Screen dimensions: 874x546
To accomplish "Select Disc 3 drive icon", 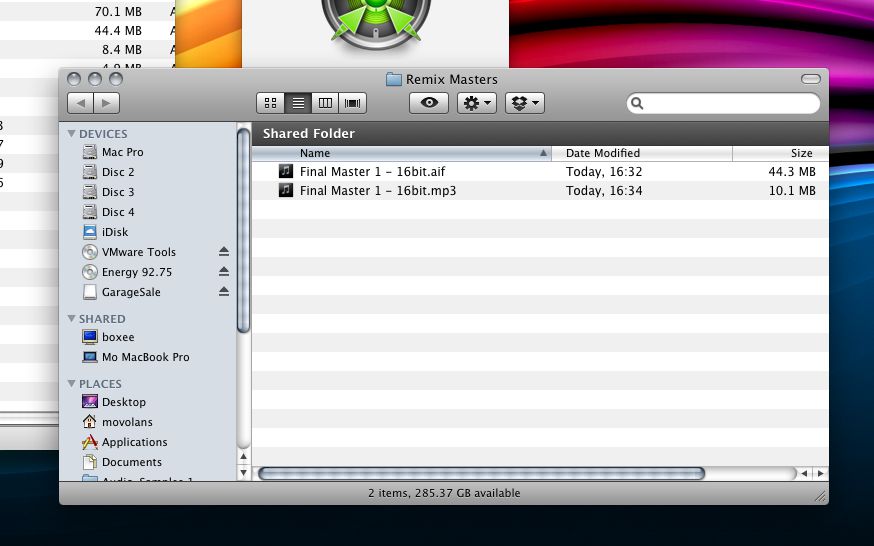I will coord(90,192).
